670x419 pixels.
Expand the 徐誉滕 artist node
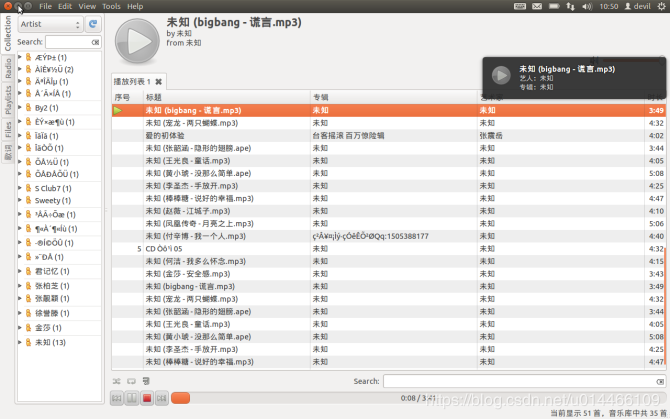pos(20,313)
